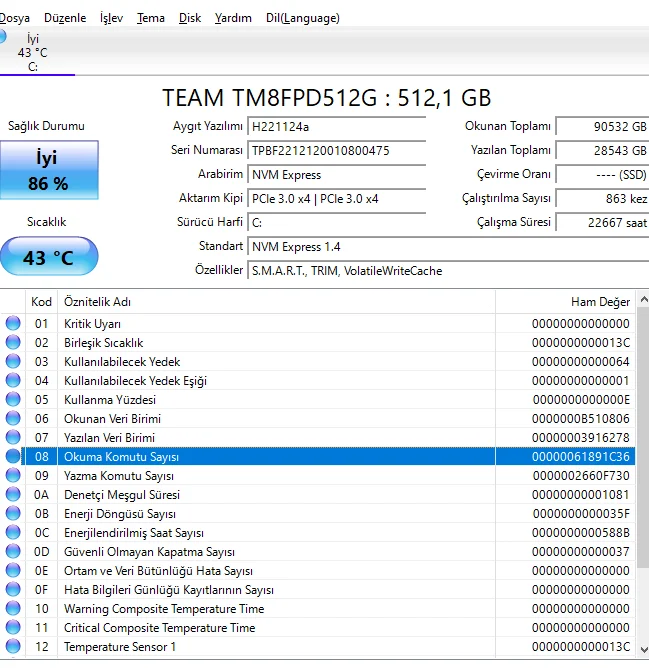Click the Aktarım Kipi PCIe 3.0 x4 field

click(x=337, y=199)
